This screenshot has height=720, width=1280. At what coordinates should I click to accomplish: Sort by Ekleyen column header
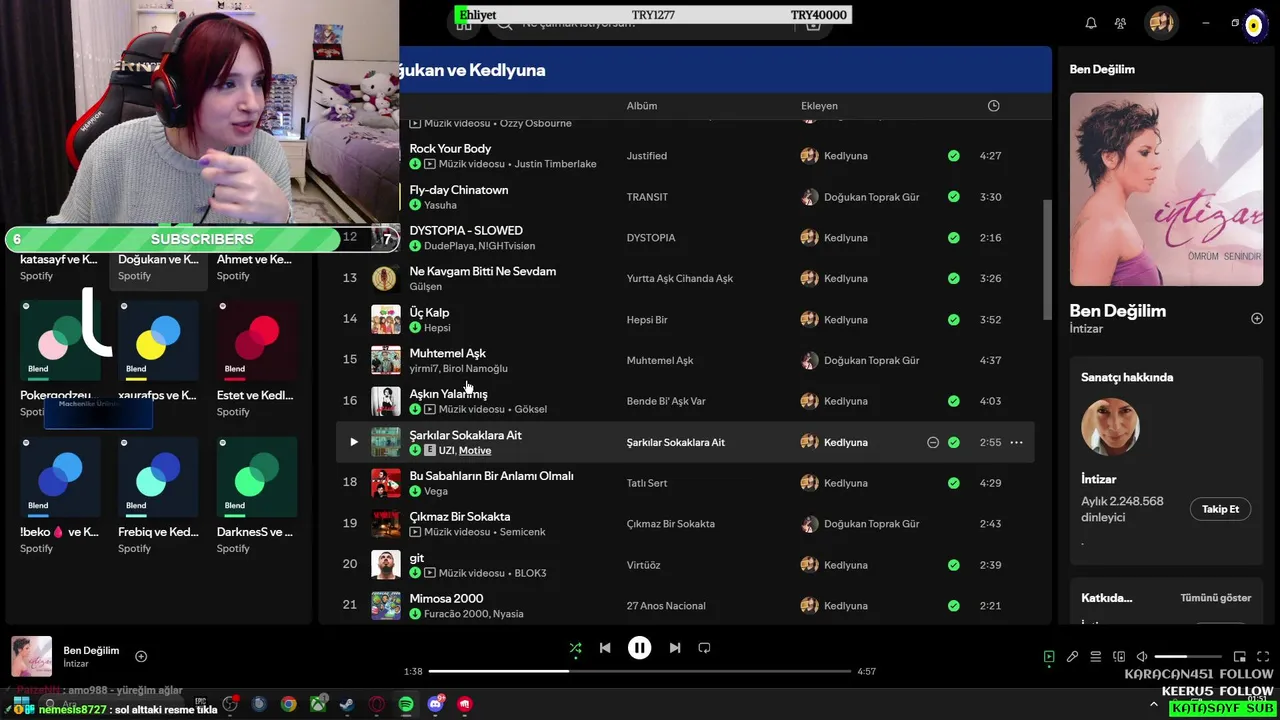[819, 106]
